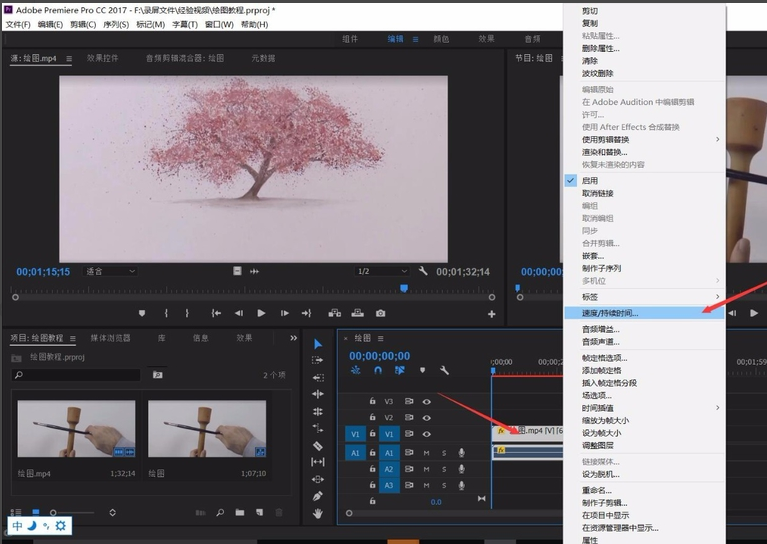Choose 速度/持续时间 from context menu
Viewport: 767px width, 544px height.
[x=610, y=313]
